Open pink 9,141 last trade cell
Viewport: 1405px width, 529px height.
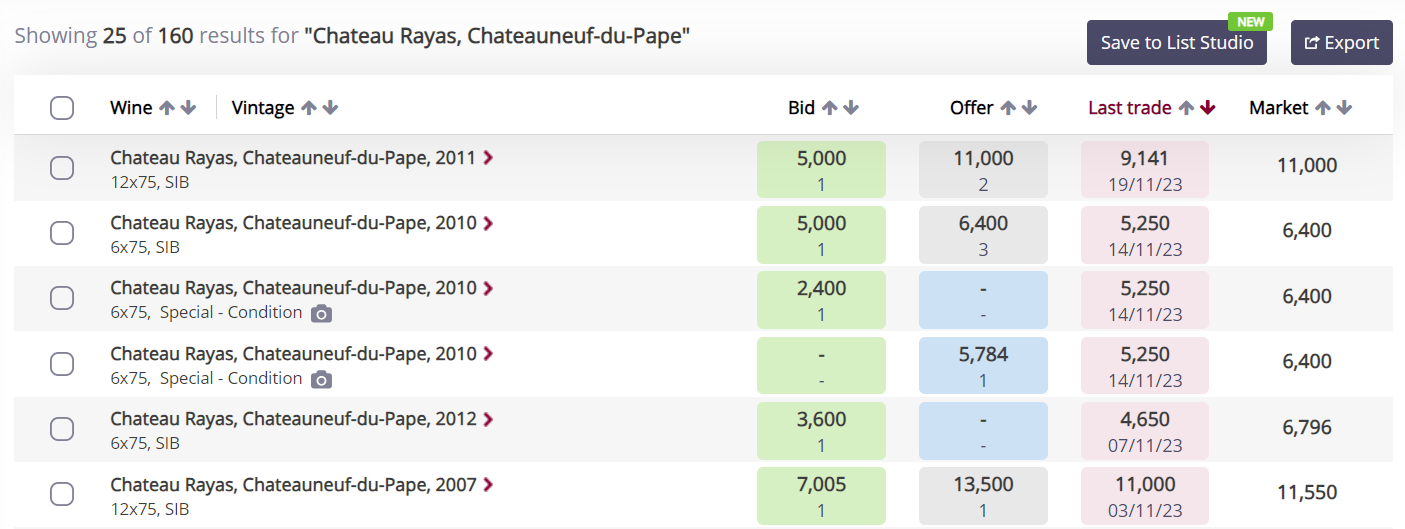coord(1145,170)
